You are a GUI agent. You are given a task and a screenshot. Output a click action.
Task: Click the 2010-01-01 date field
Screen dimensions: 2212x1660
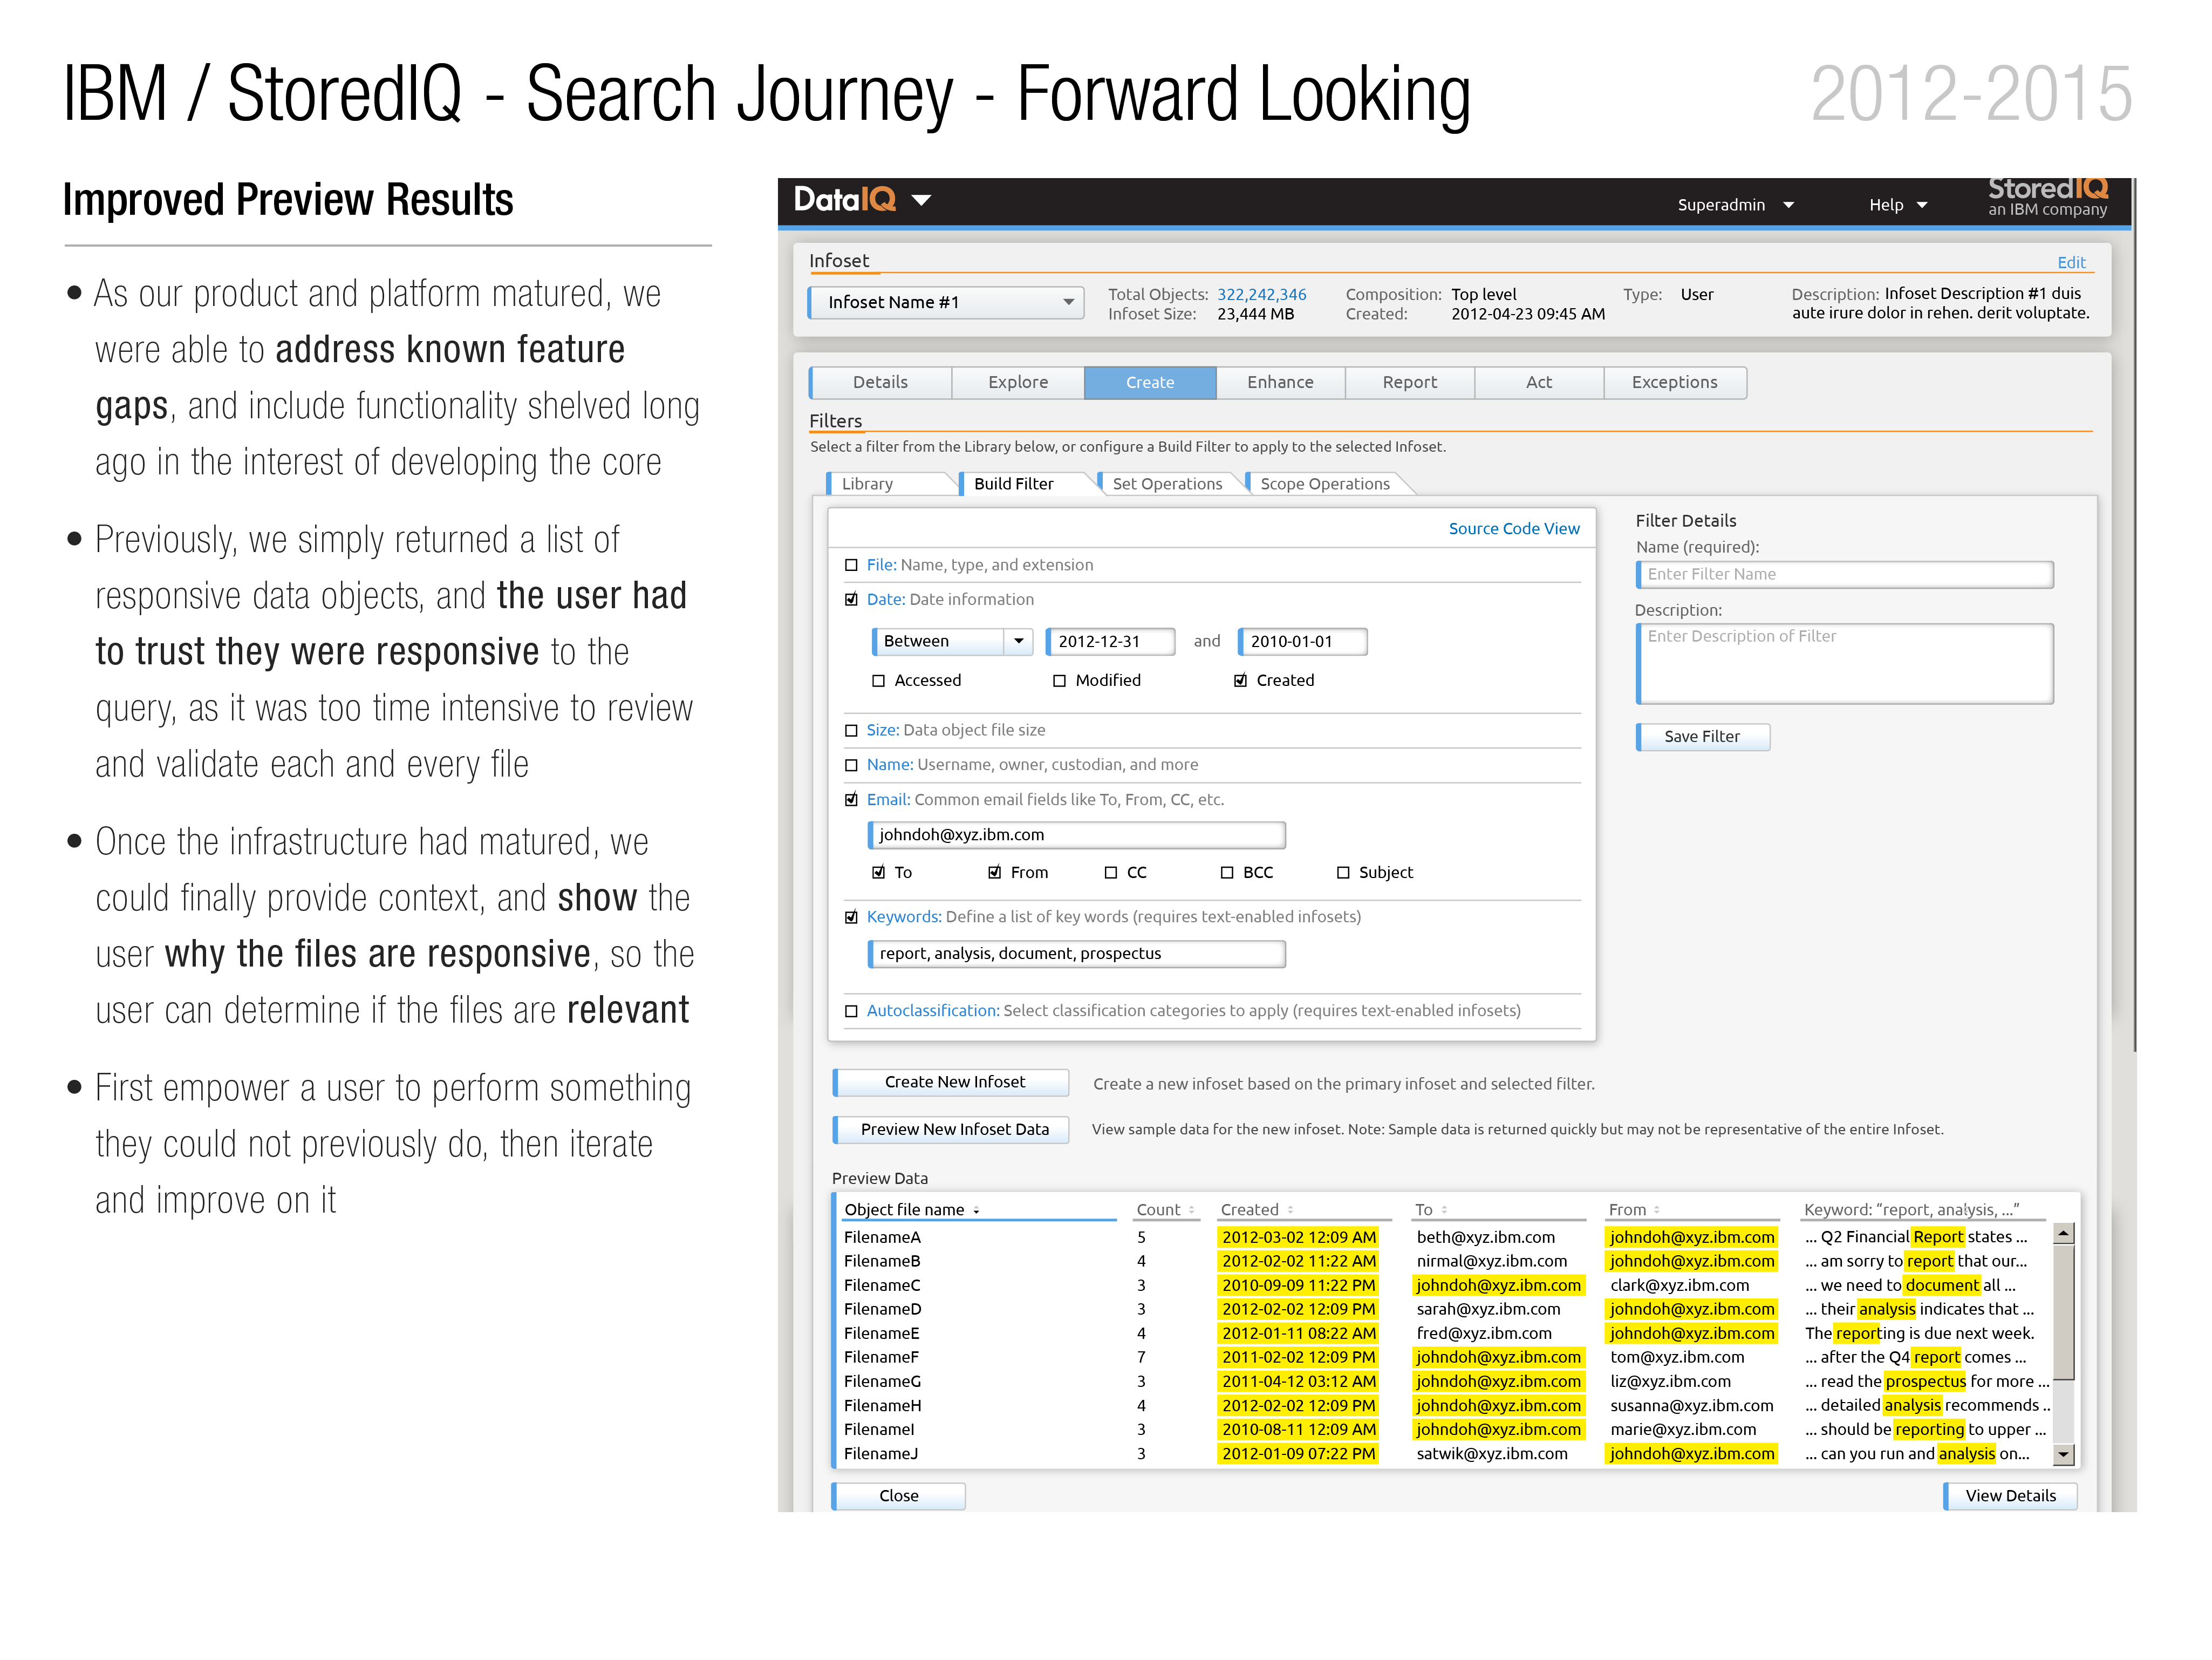click(1302, 641)
